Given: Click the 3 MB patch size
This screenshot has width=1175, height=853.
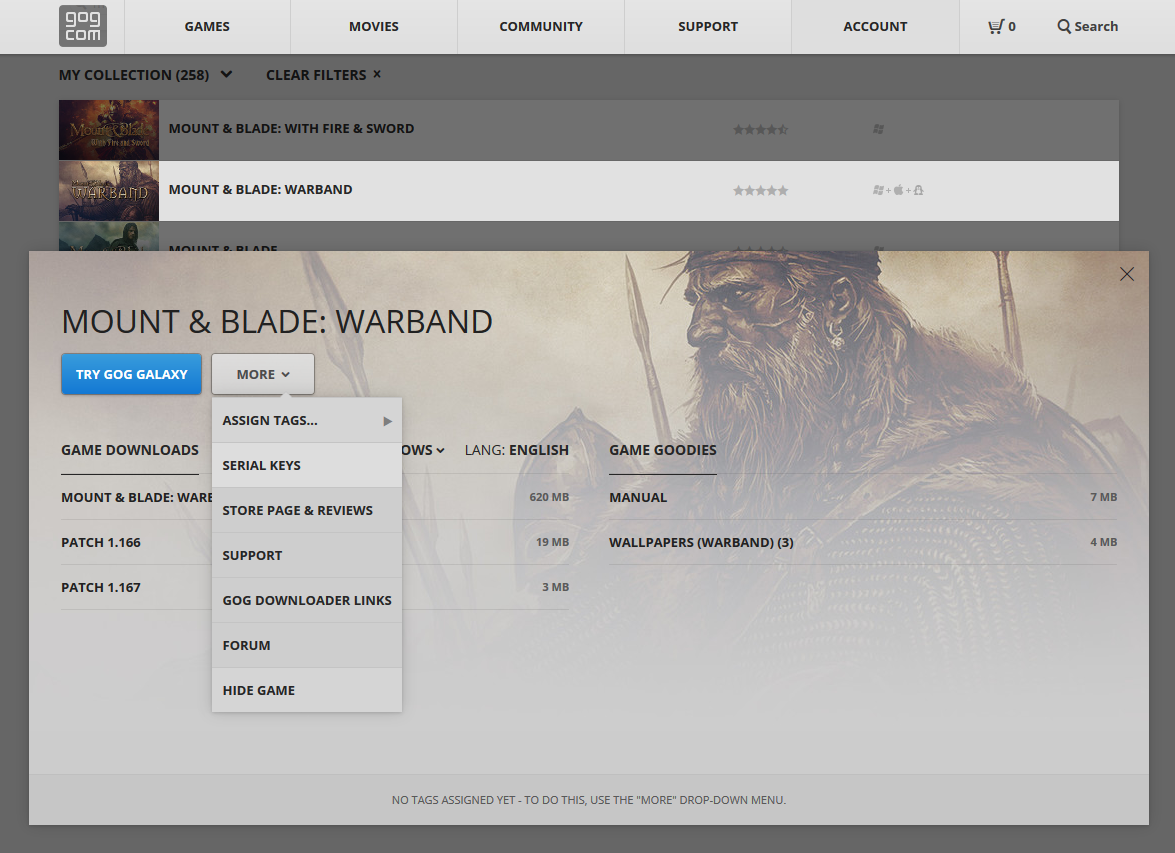Looking at the screenshot, I should click(x=555, y=588).
